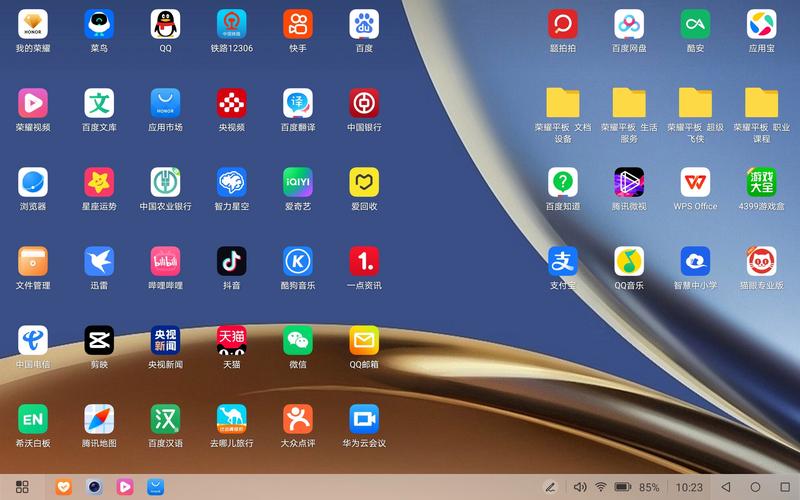Viewport: 800px width, 500px height.
Task: Open the QQ penguin app
Action: [165, 24]
